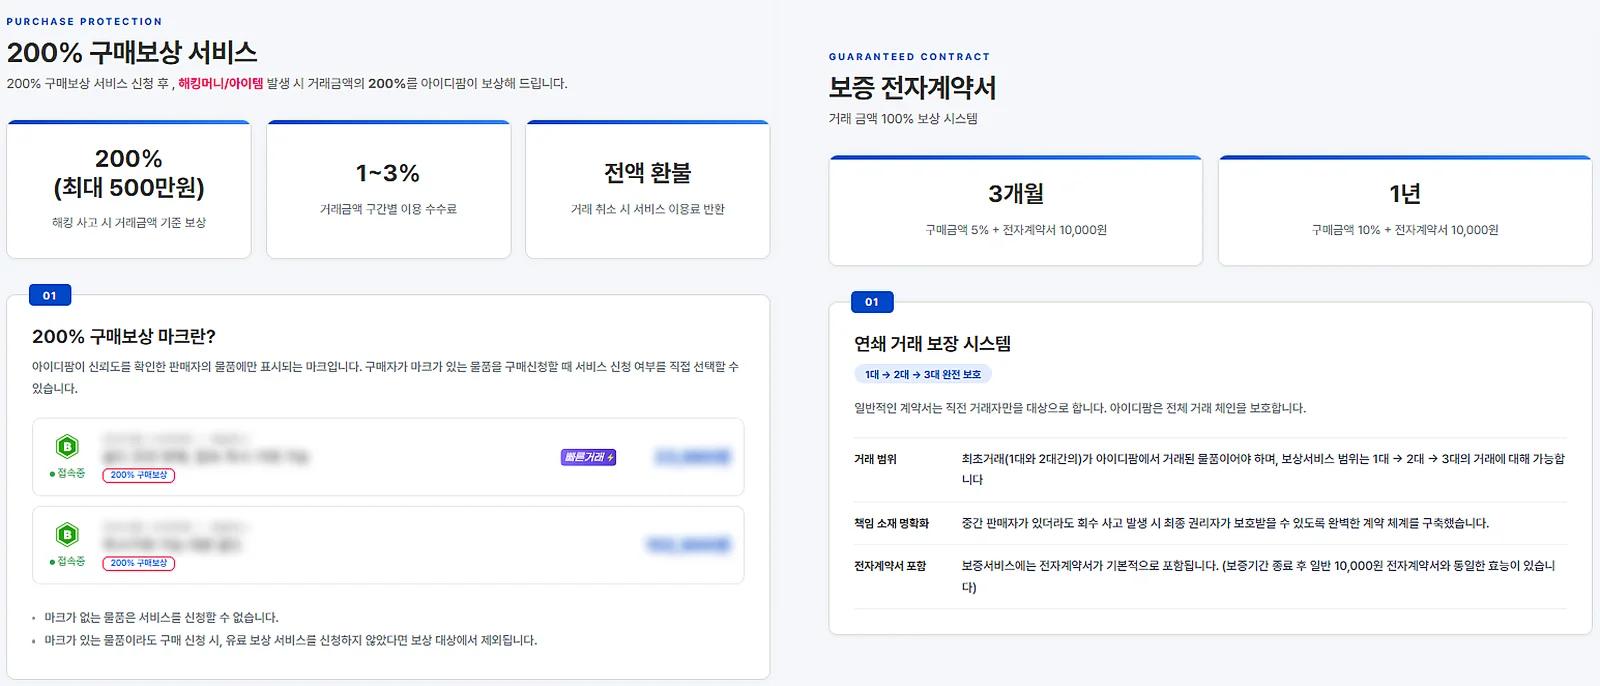The image size is (1600, 686).
Task: Click bullet 마크가 없는 물품은 서비스를 신청할 수 없습니다
Action: pos(161,617)
